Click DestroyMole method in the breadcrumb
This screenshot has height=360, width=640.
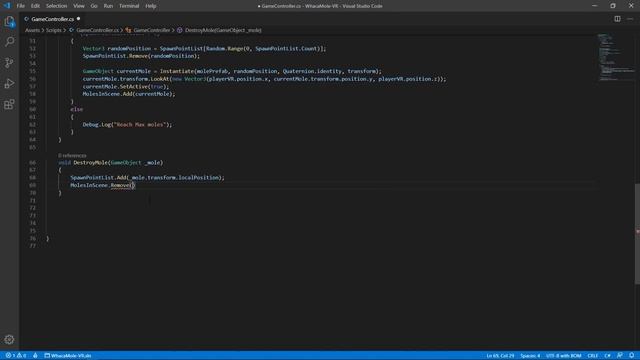[x=223, y=30]
